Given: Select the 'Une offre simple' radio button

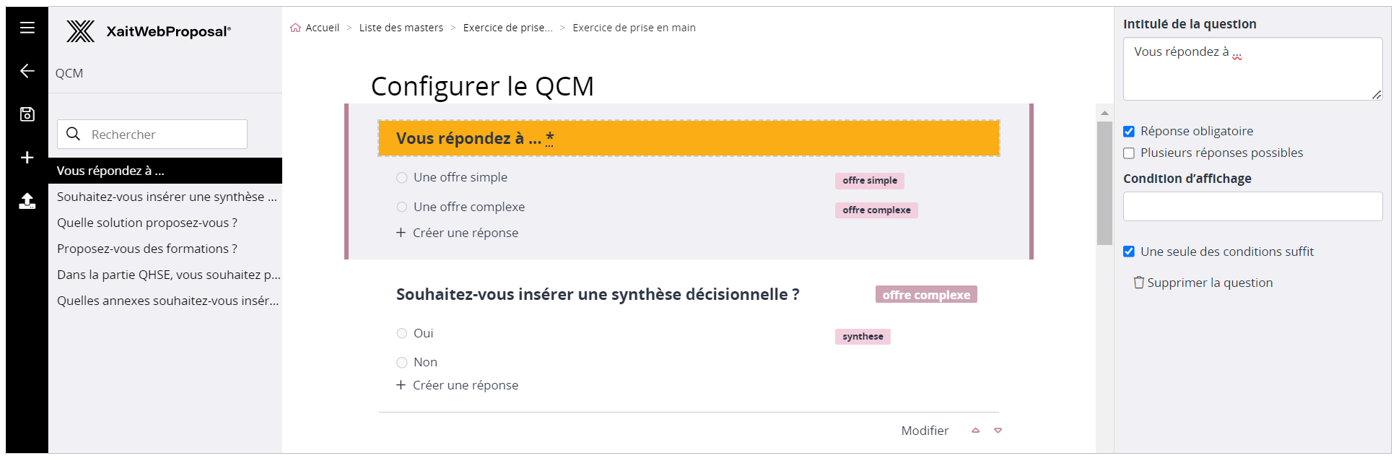Looking at the screenshot, I should coord(402,178).
